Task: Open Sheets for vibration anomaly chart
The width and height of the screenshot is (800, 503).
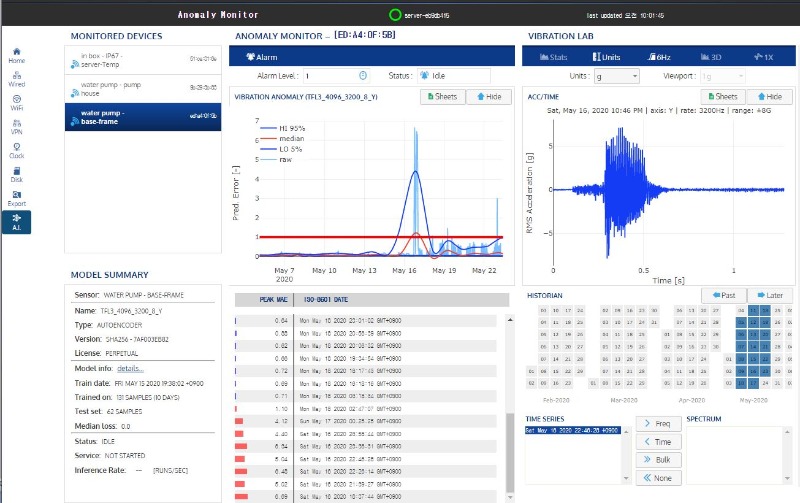Action: [442, 96]
